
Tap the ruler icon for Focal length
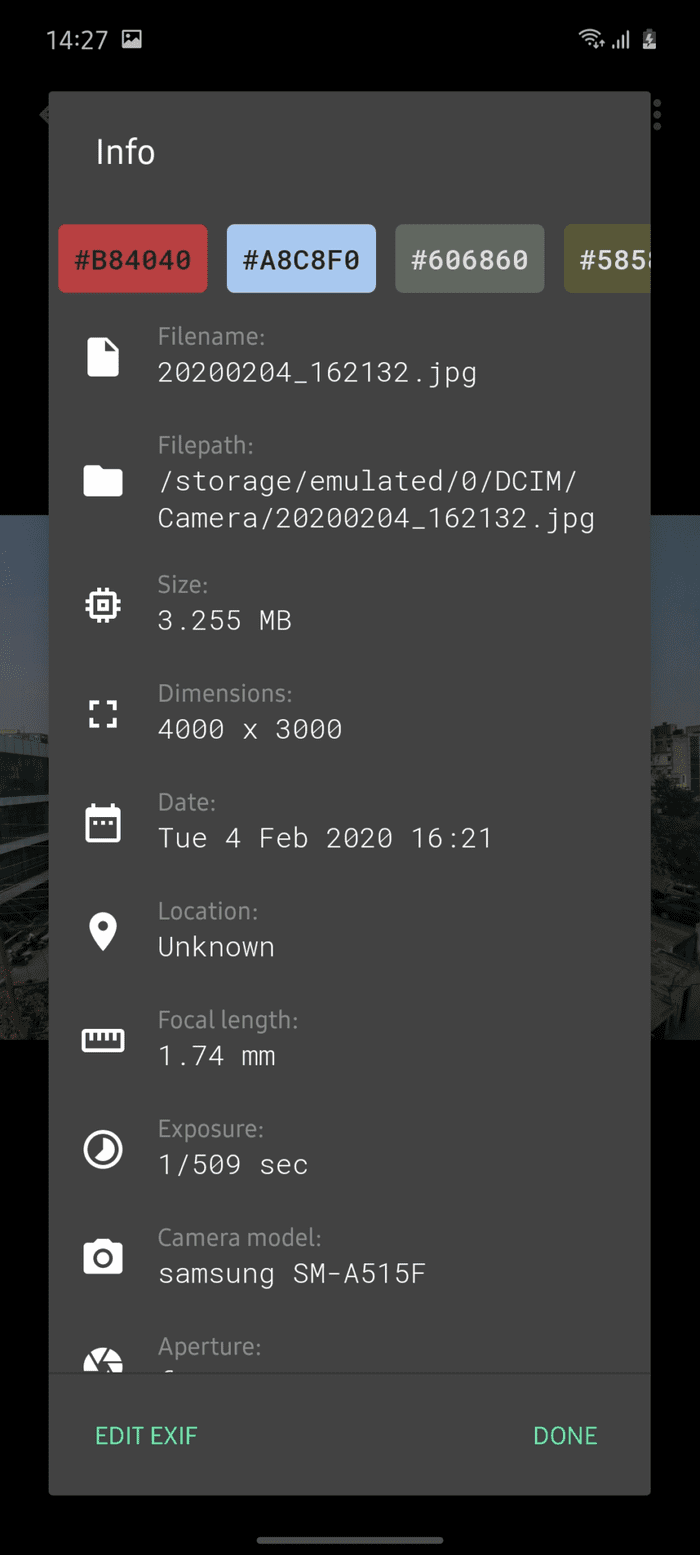[x=103, y=1041]
